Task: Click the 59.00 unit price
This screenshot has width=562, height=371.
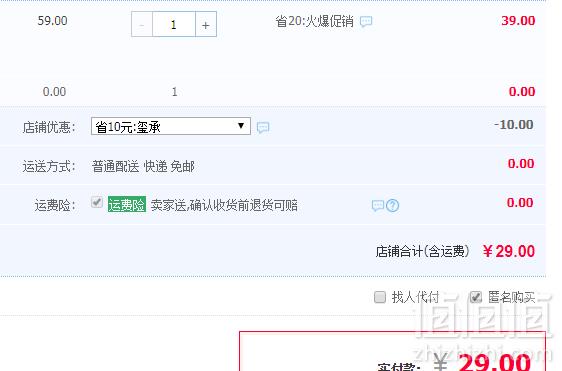Action: point(53,21)
